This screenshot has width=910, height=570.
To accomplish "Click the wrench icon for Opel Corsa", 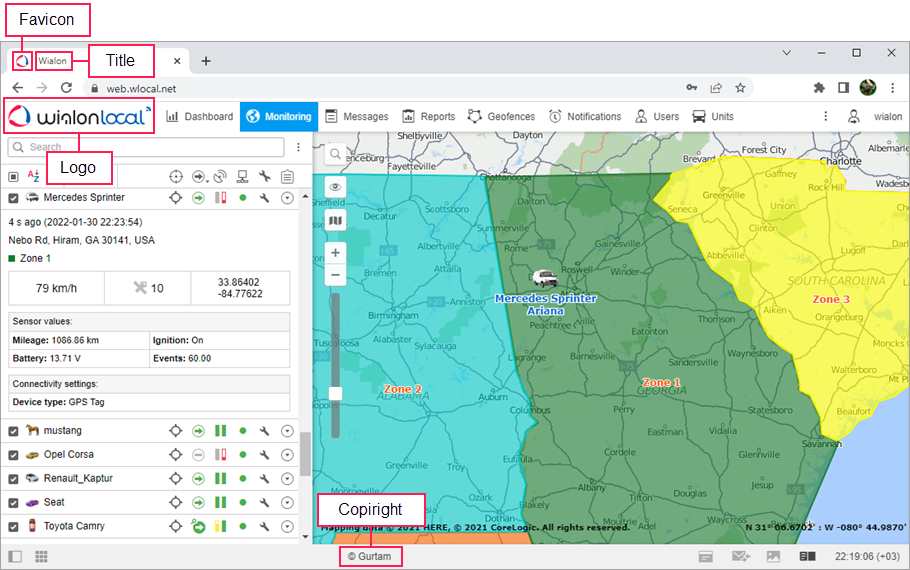I will point(265,455).
